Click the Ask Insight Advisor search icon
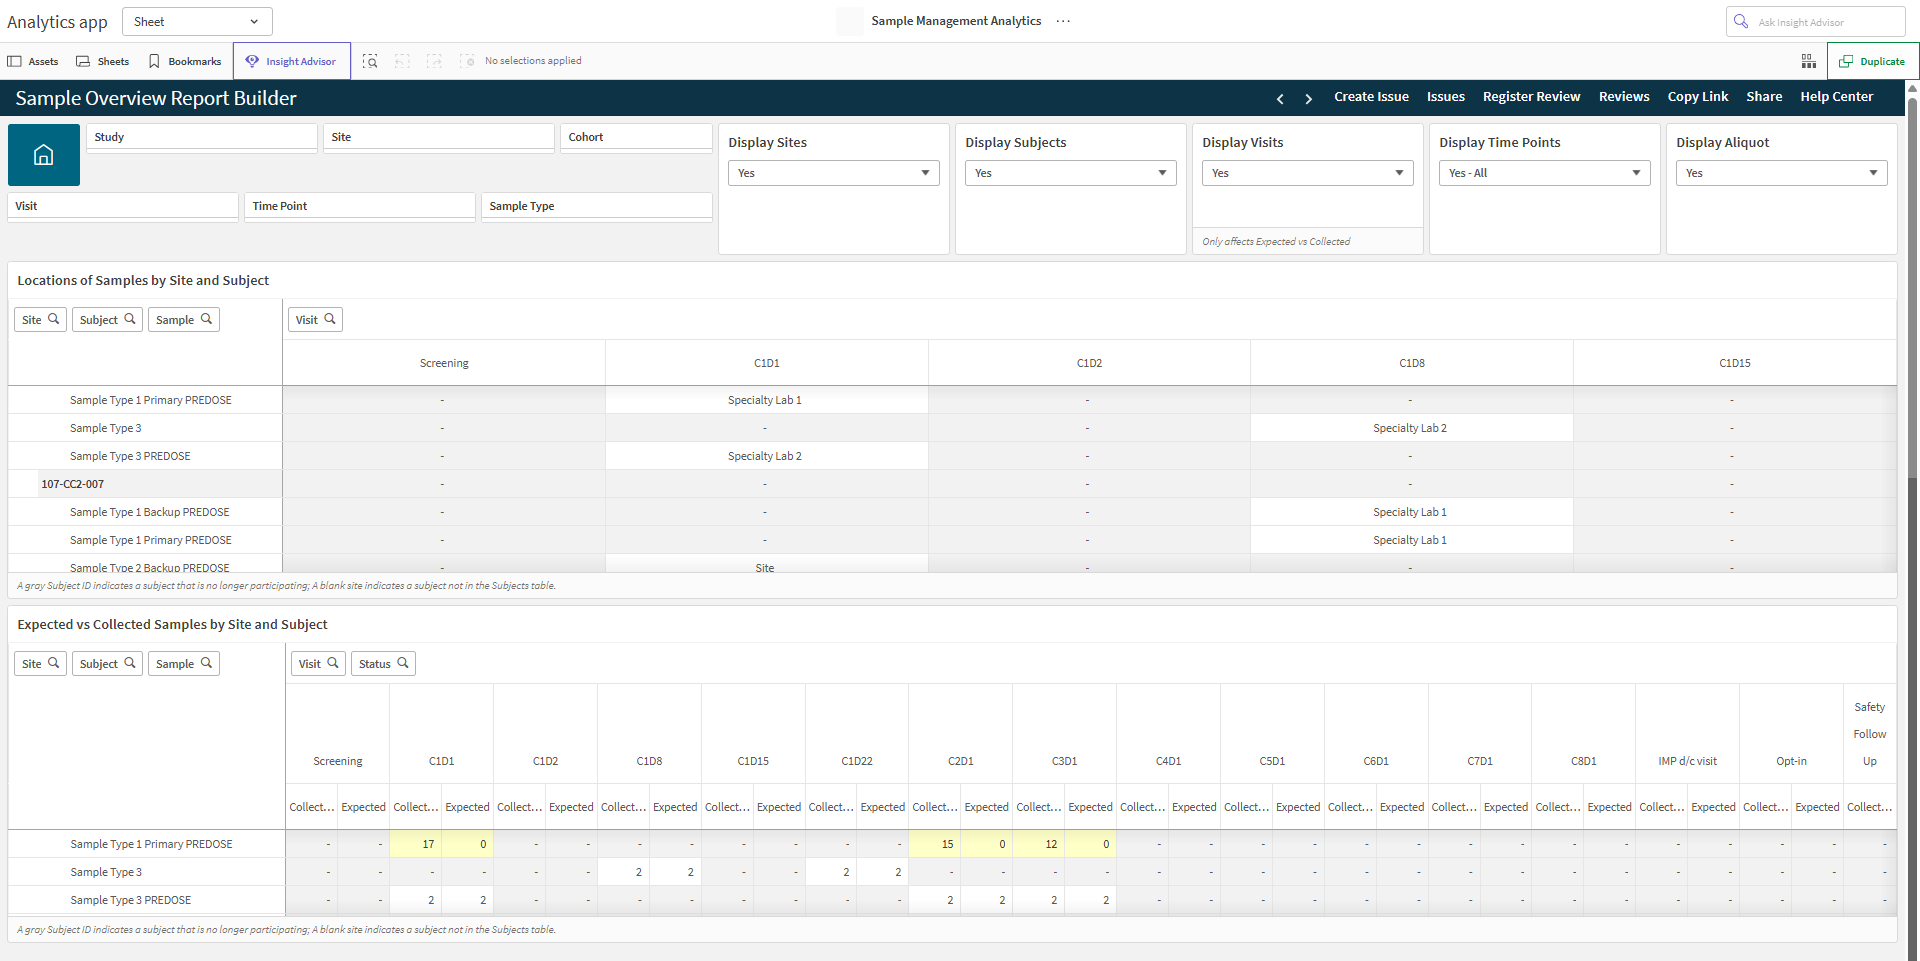Image resolution: width=1920 pixels, height=961 pixels. [1741, 21]
